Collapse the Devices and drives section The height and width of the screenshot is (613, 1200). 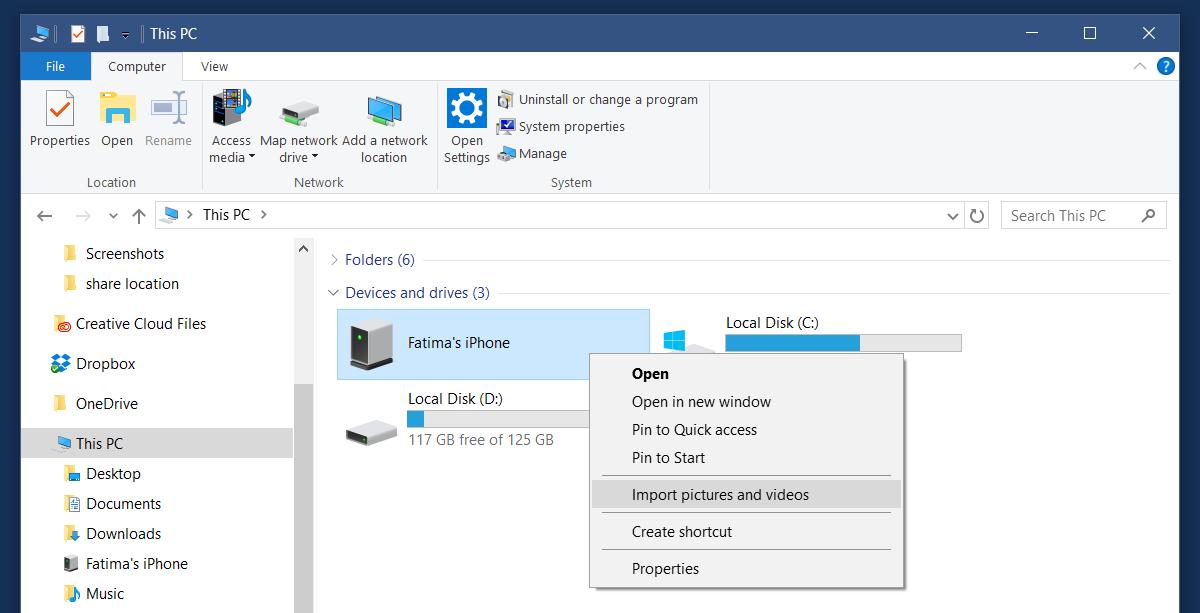[x=334, y=293]
